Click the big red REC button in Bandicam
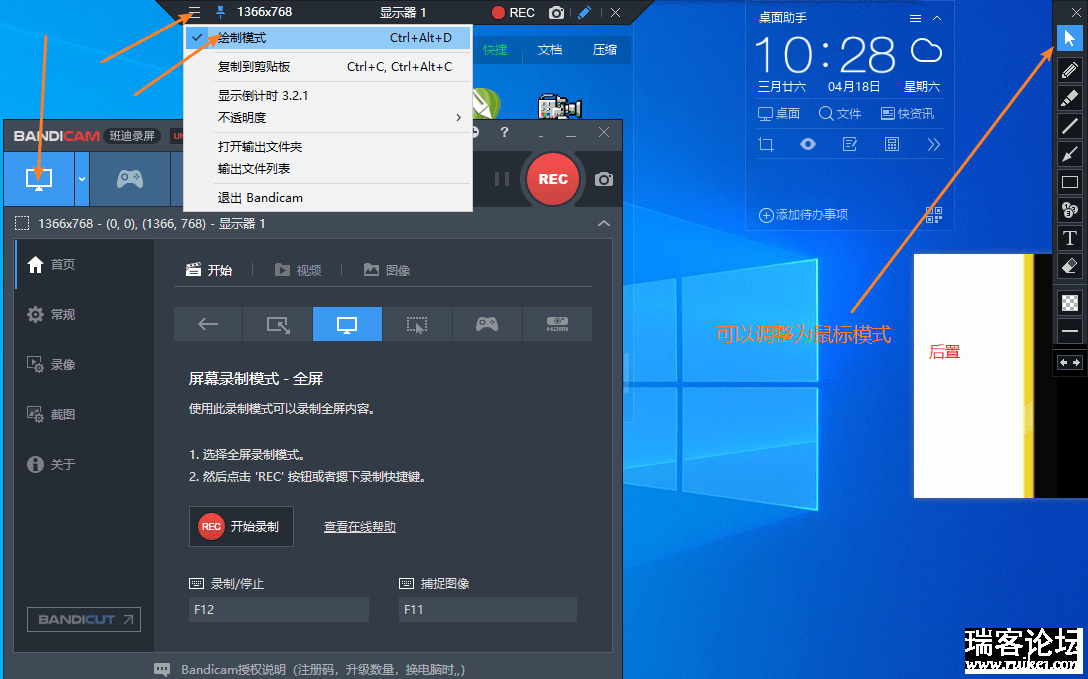 pos(552,179)
